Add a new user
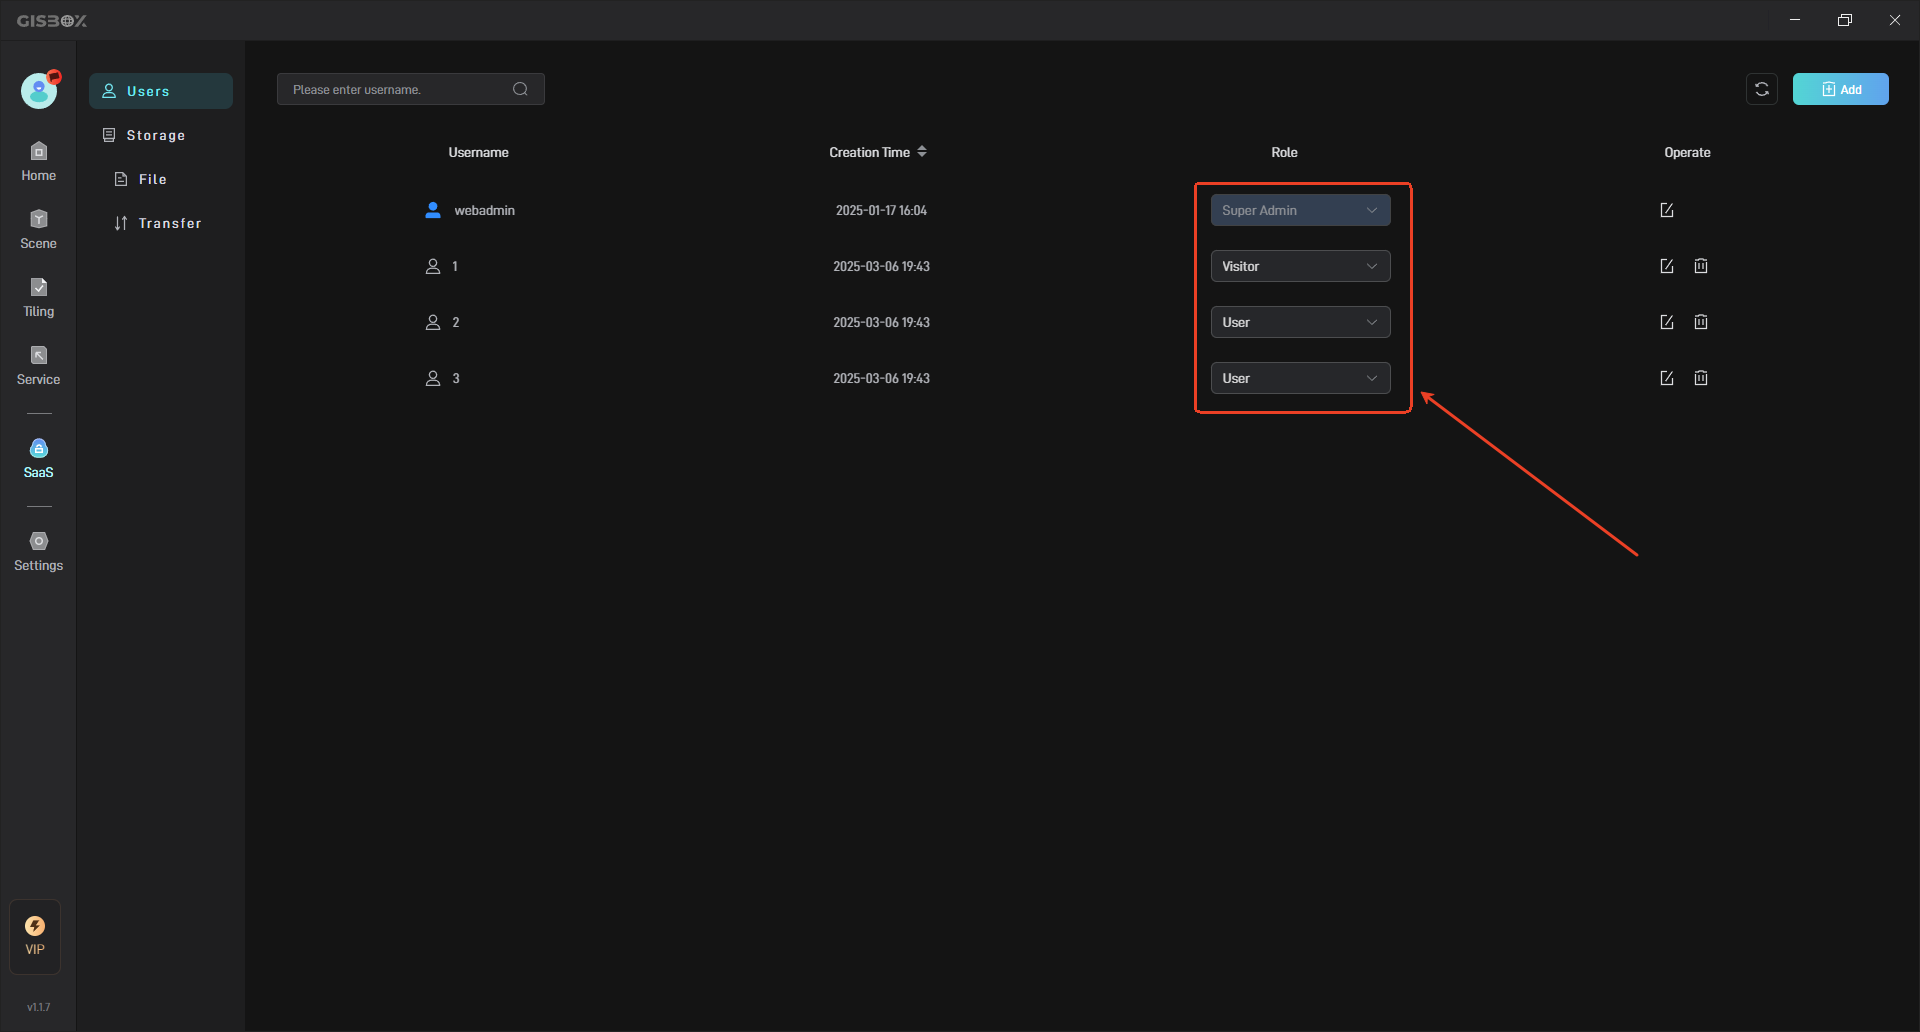Viewport: 1920px width, 1032px height. 1840,89
